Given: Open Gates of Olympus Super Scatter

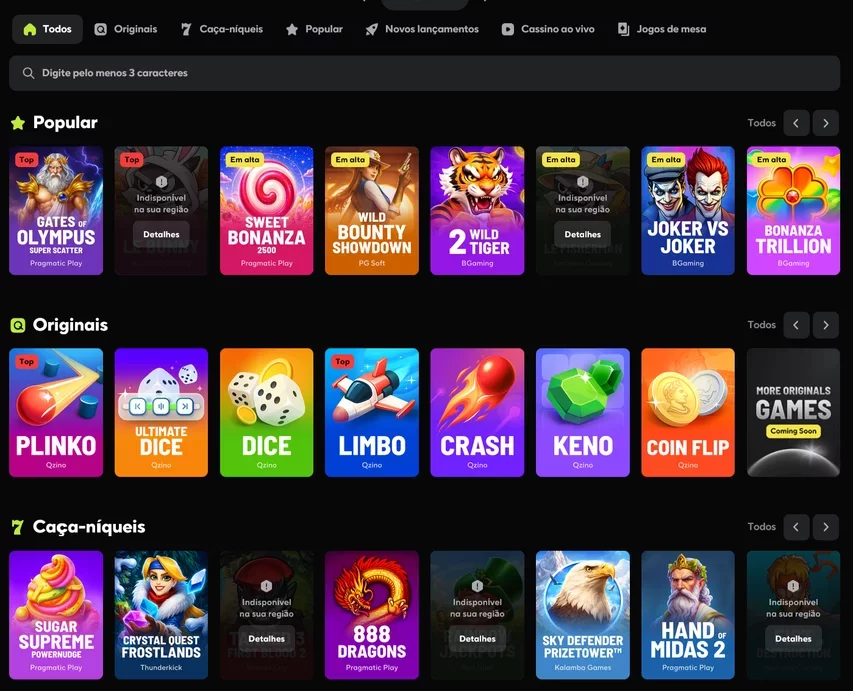Looking at the screenshot, I should click(56, 211).
